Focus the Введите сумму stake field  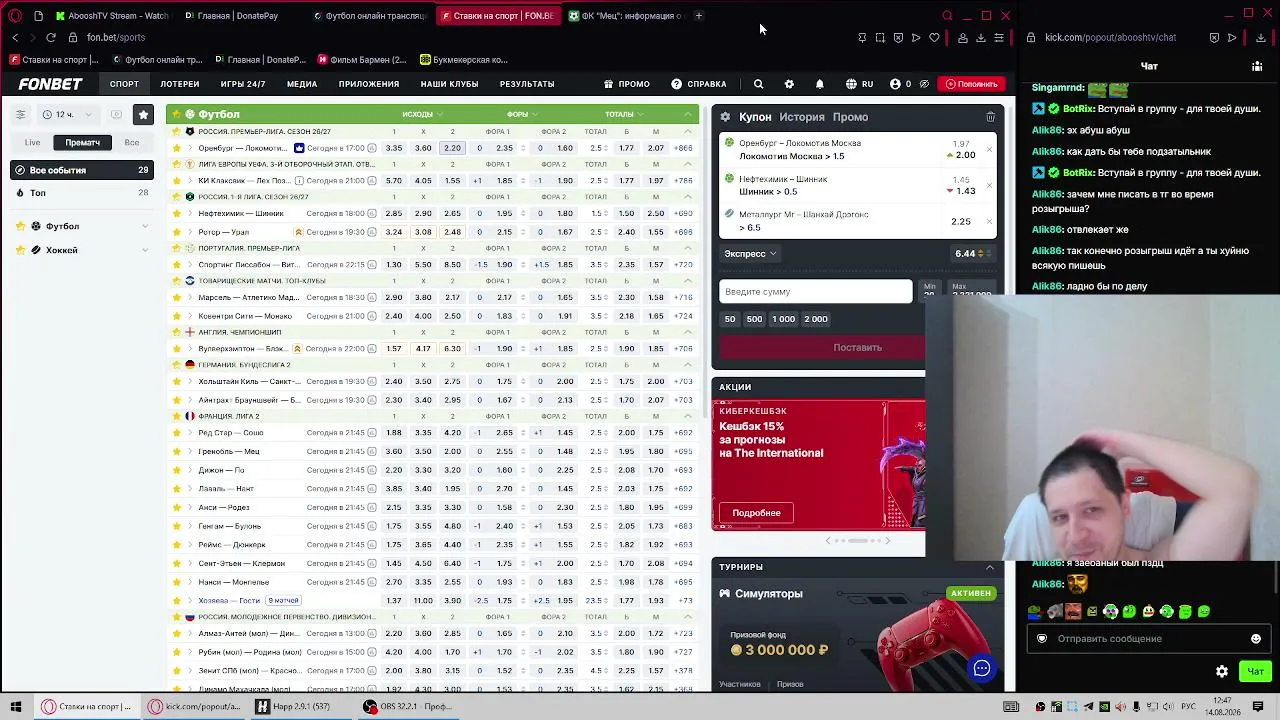[816, 292]
